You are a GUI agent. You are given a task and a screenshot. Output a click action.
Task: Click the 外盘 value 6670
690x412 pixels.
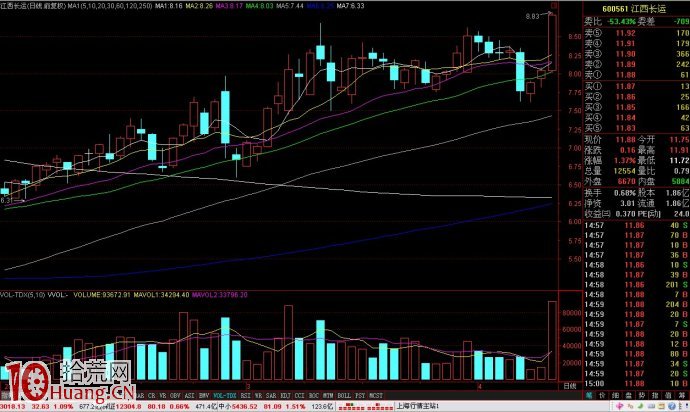[x=626, y=181]
